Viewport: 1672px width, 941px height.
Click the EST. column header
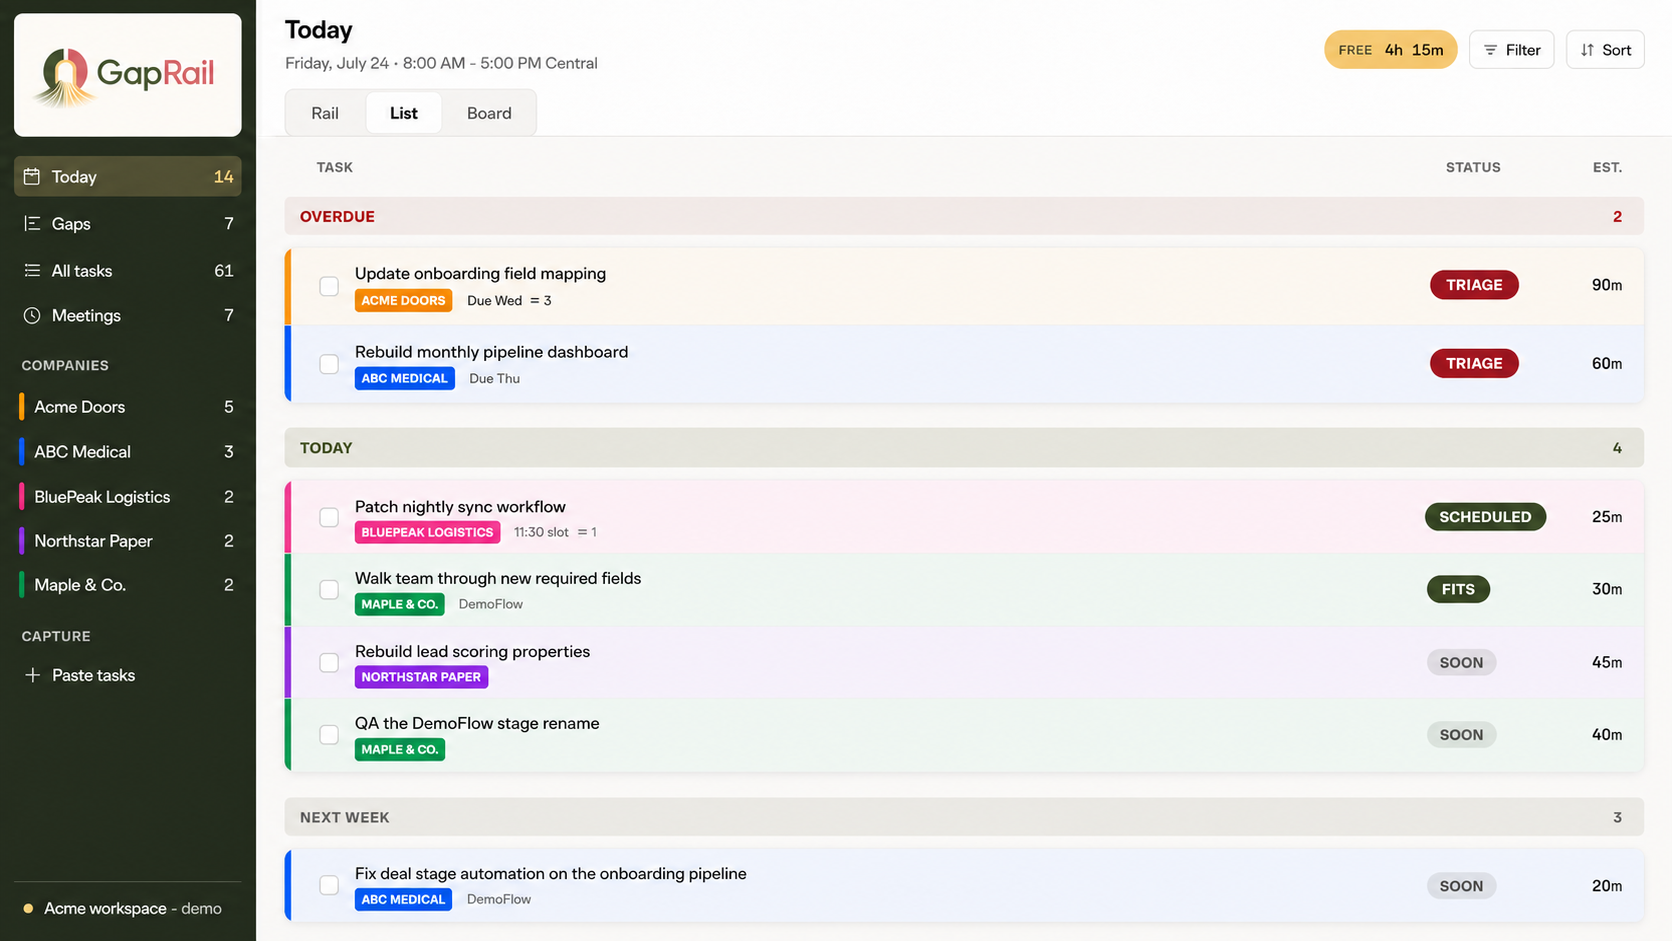tap(1607, 167)
